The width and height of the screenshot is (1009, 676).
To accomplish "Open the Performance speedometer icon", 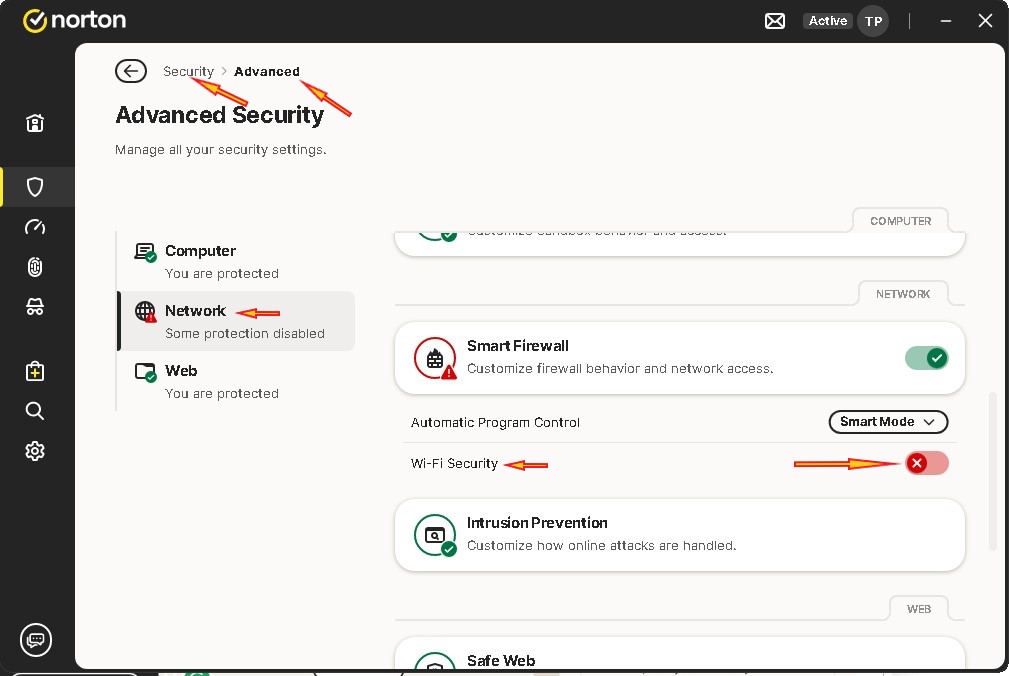I will [x=35, y=227].
